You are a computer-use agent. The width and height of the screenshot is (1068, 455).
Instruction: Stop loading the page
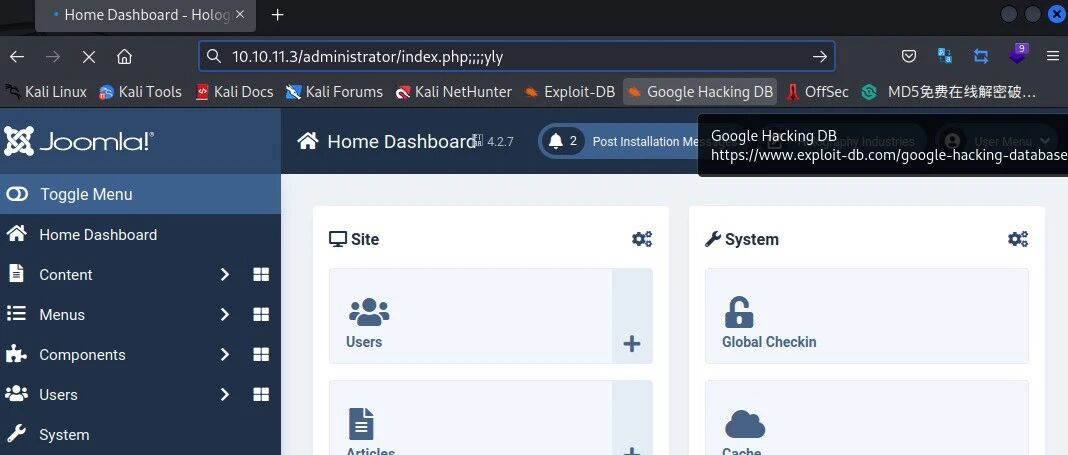click(89, 57)
